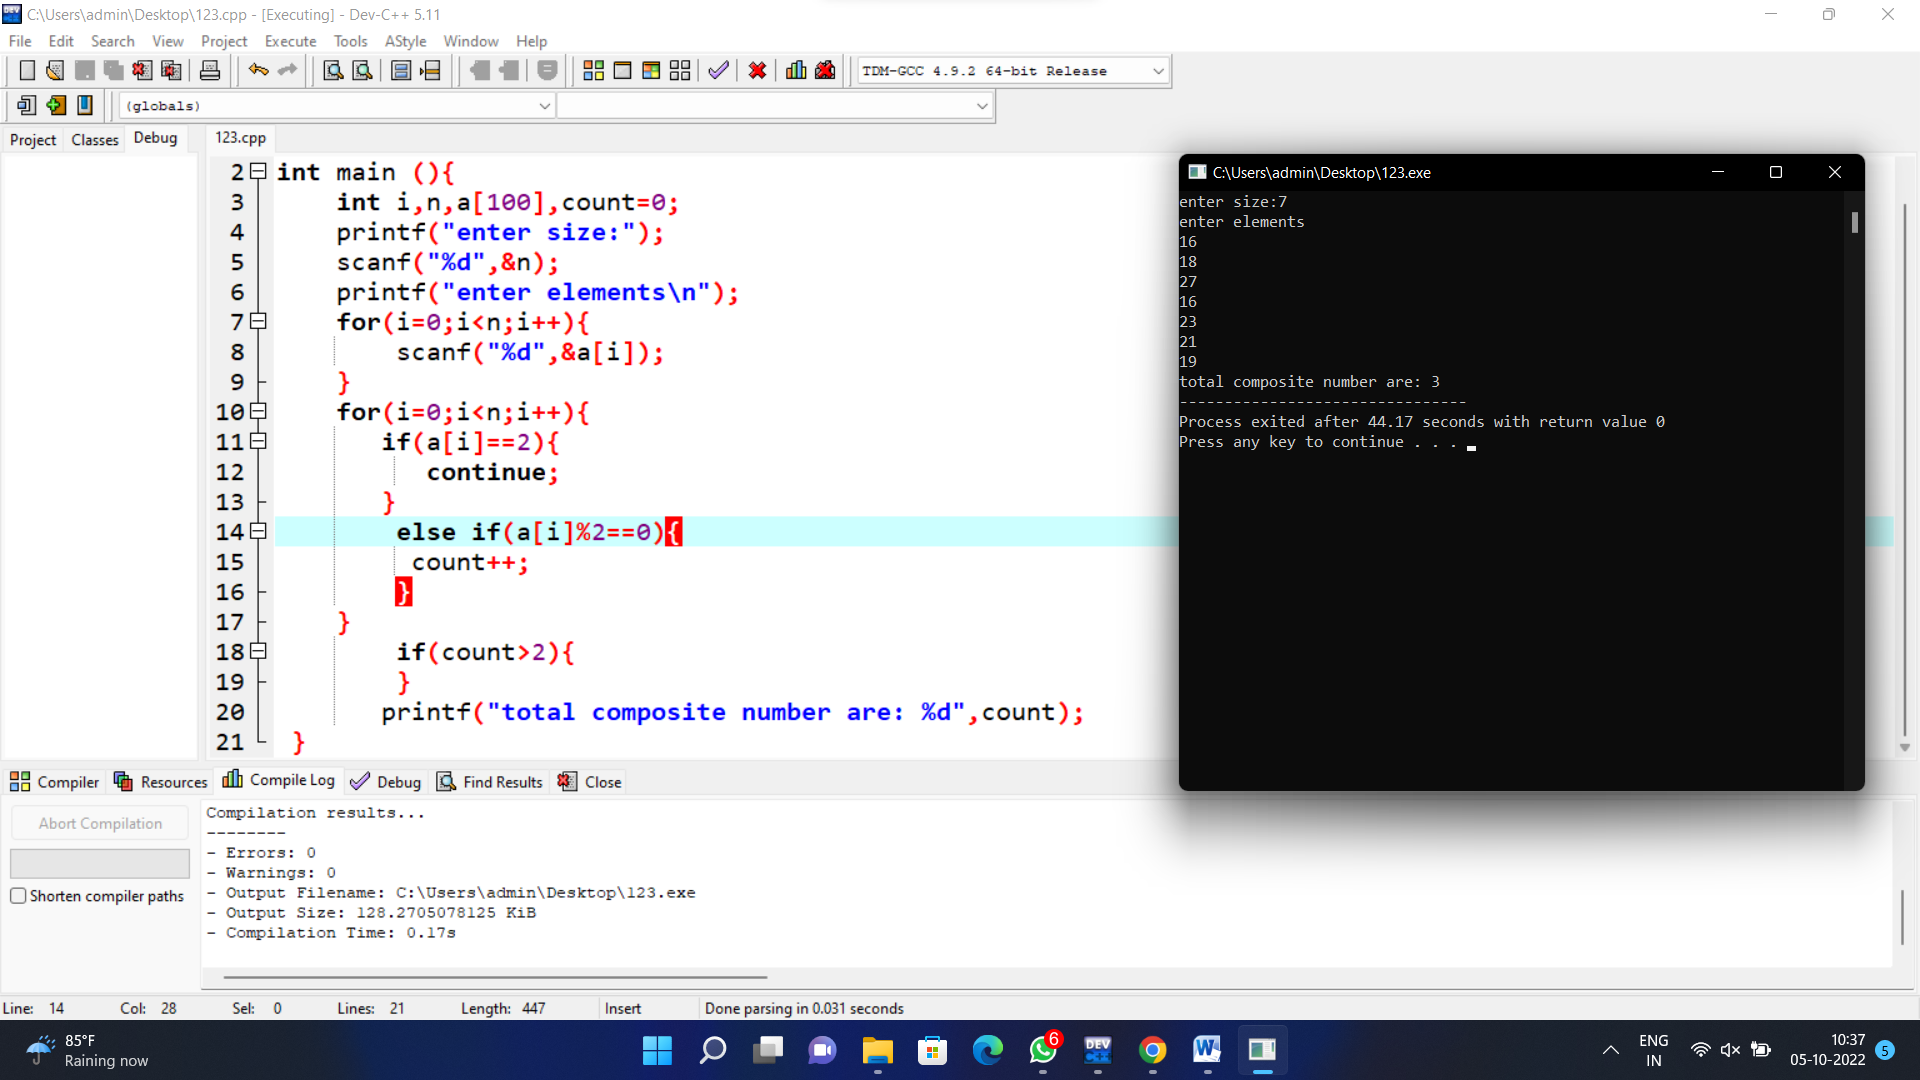Close the report panel via the Close button
Screen dimensions: 1920x1080
point(589,781)
